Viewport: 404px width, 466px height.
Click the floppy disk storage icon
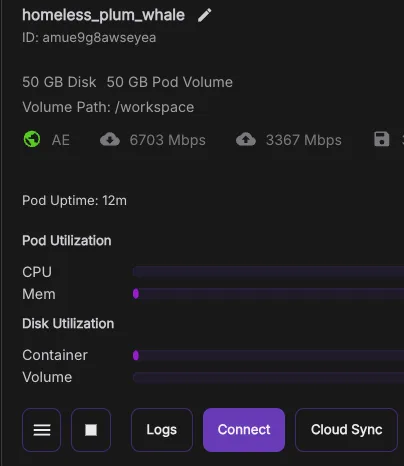[x=382, y=139]
